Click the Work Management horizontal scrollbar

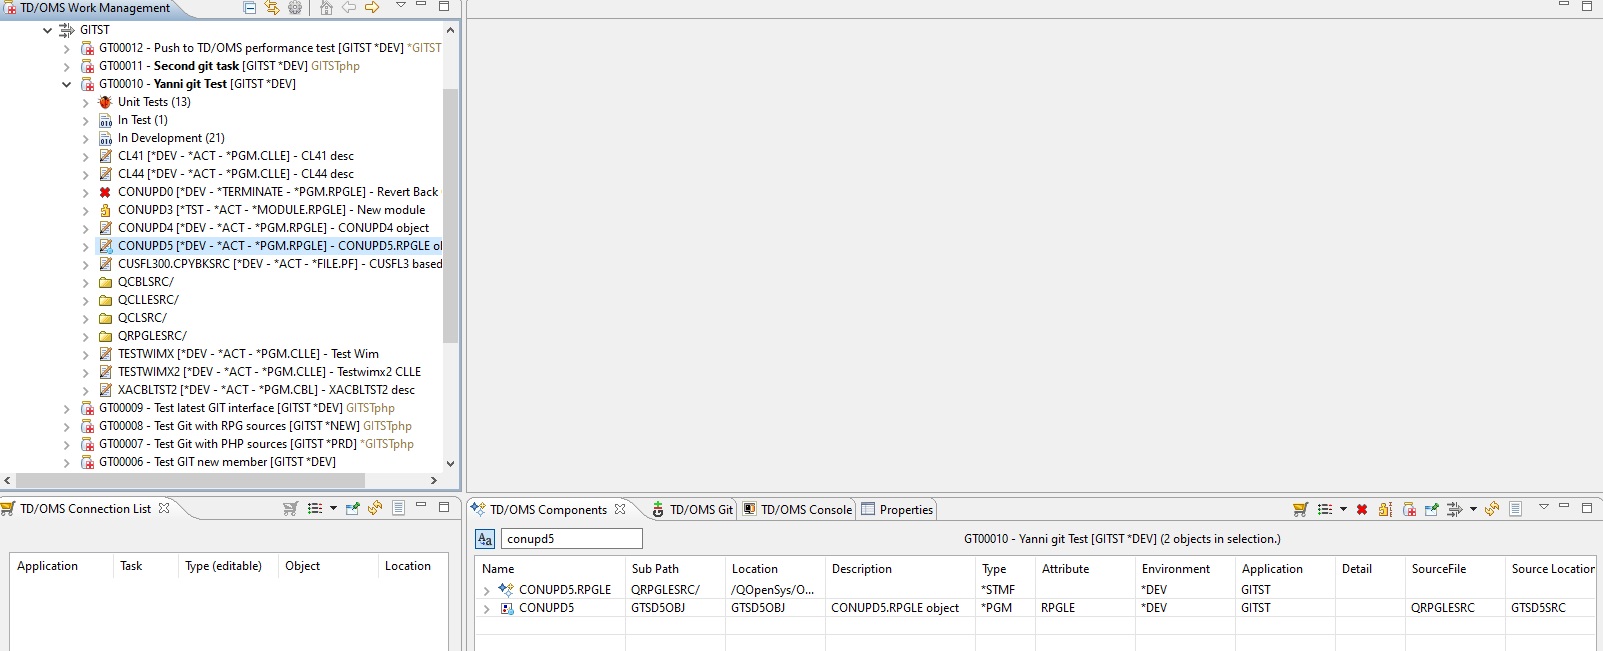220,480
